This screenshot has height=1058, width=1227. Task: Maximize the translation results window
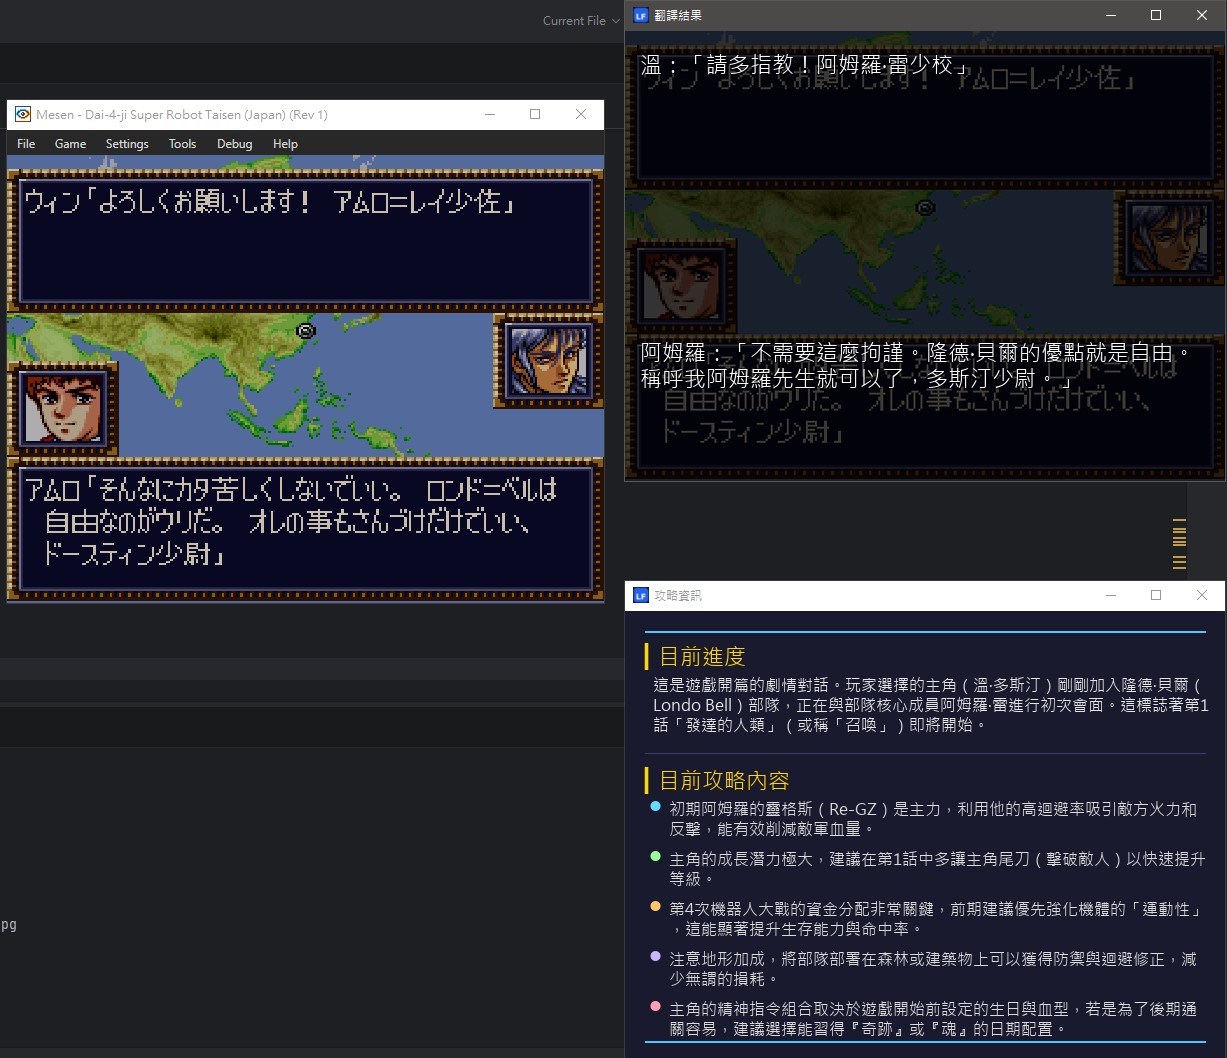coord(1156,15)
